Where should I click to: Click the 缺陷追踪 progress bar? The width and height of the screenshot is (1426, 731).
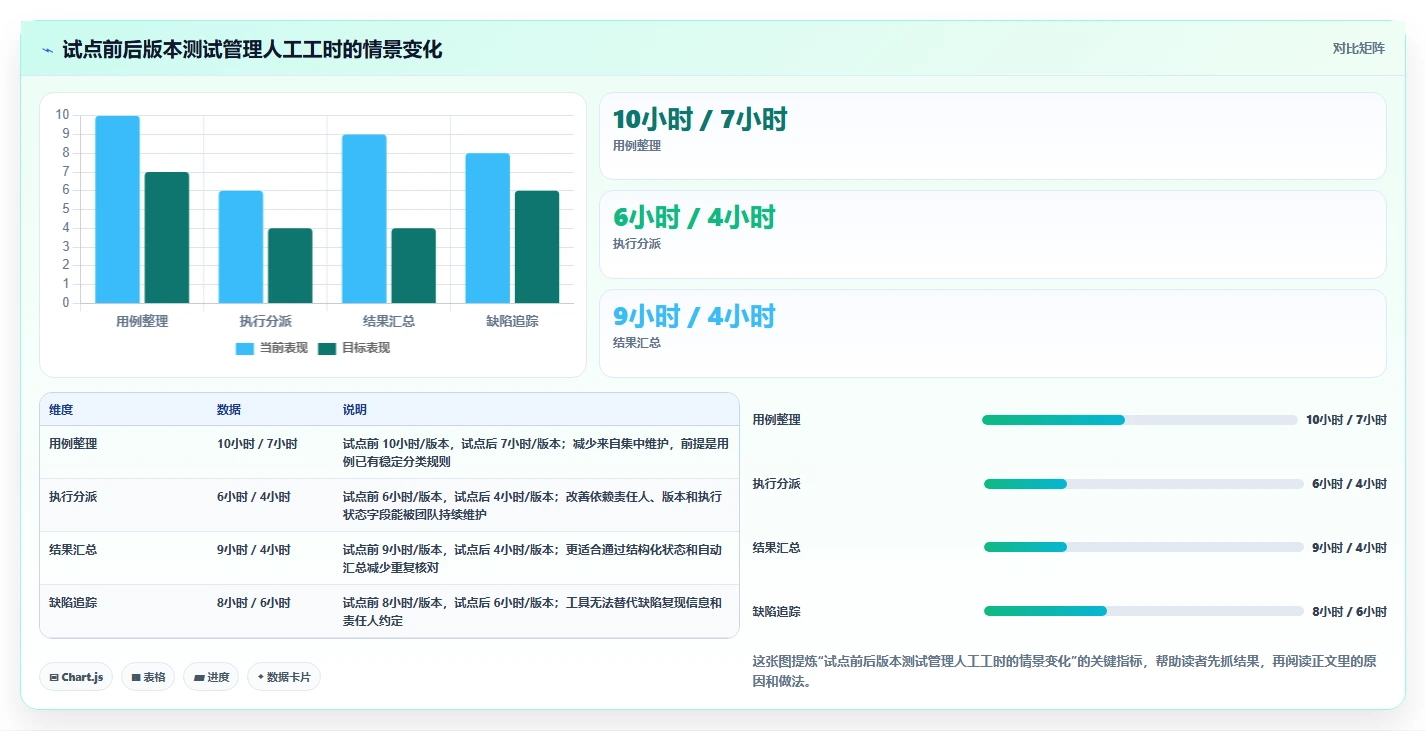(x=1144, y=611)
